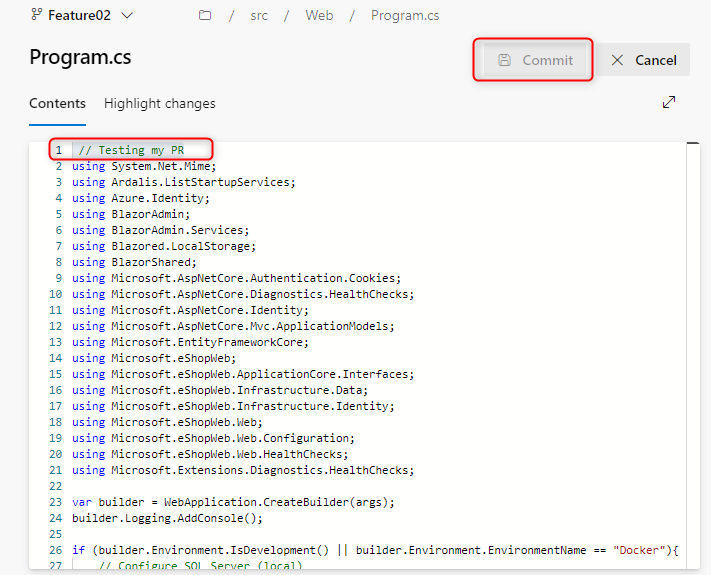Navigate to the Web folder in breadcrumb
The width and height of the screenshot is (711, 575).
click(x=319, y=15)
